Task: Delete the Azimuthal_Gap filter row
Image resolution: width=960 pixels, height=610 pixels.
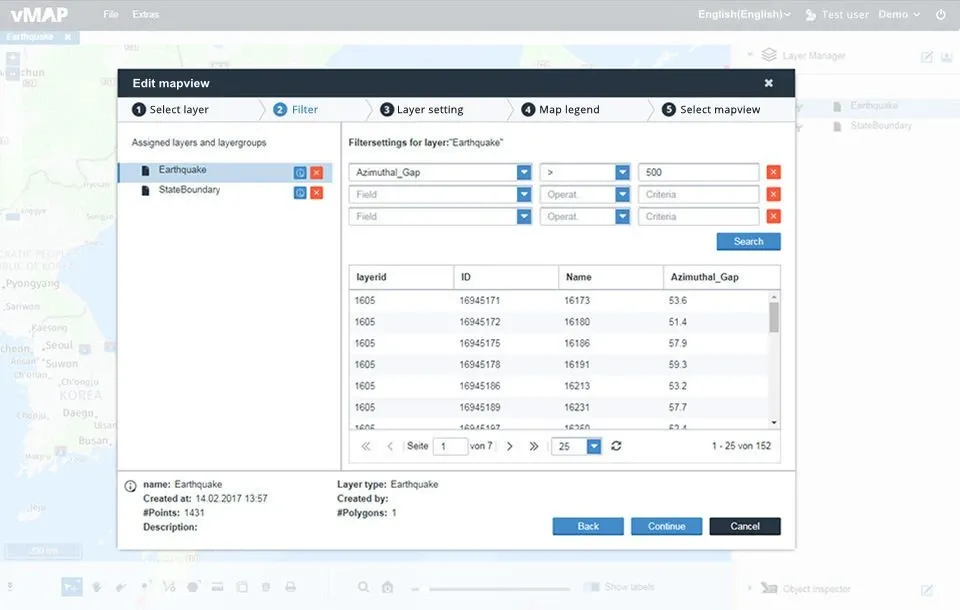Action: click(x=774, y=172)
